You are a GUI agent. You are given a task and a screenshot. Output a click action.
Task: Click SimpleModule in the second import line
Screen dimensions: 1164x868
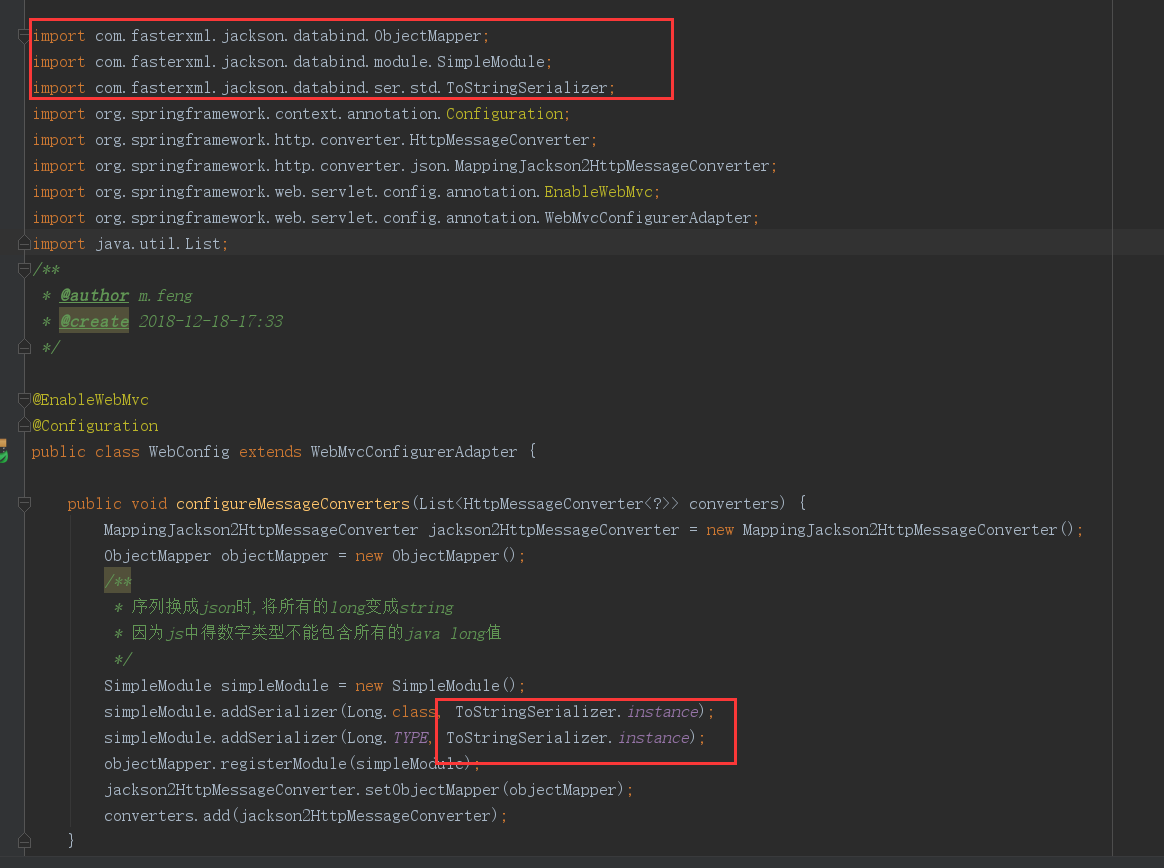click(x=491, y=62)
